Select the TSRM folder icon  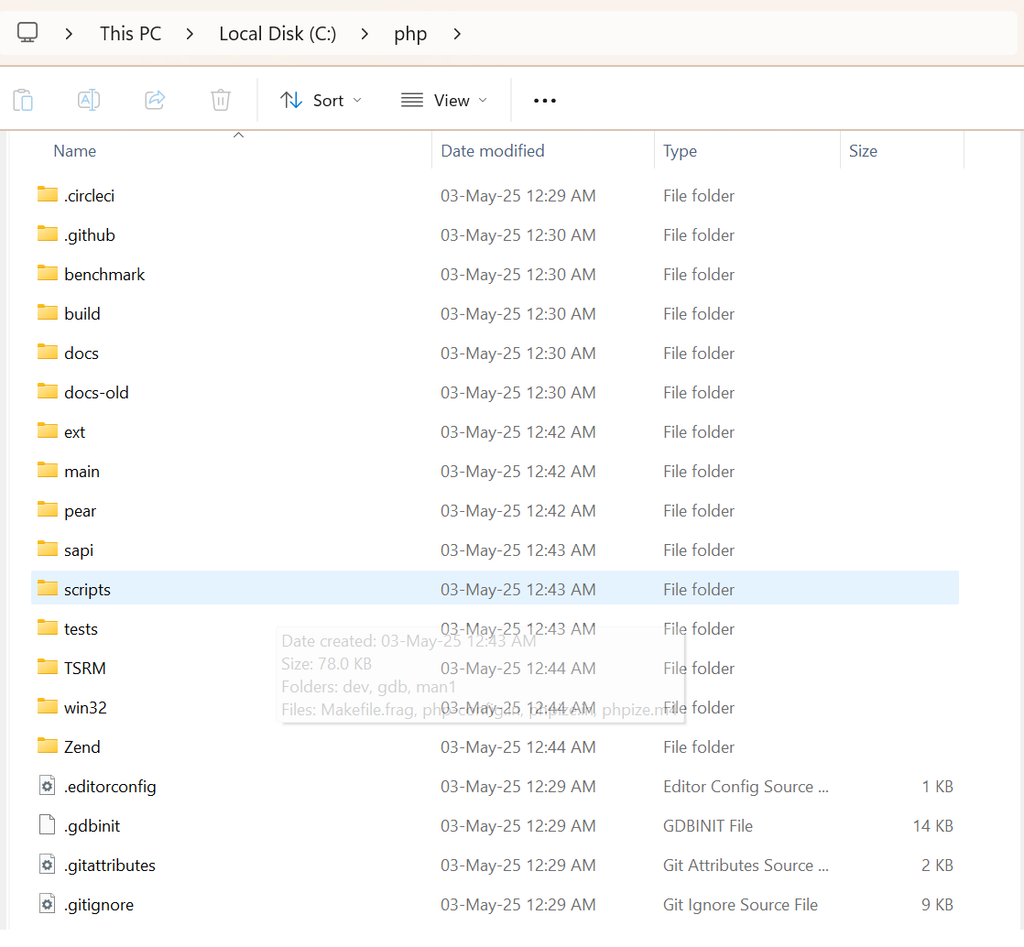47,667
